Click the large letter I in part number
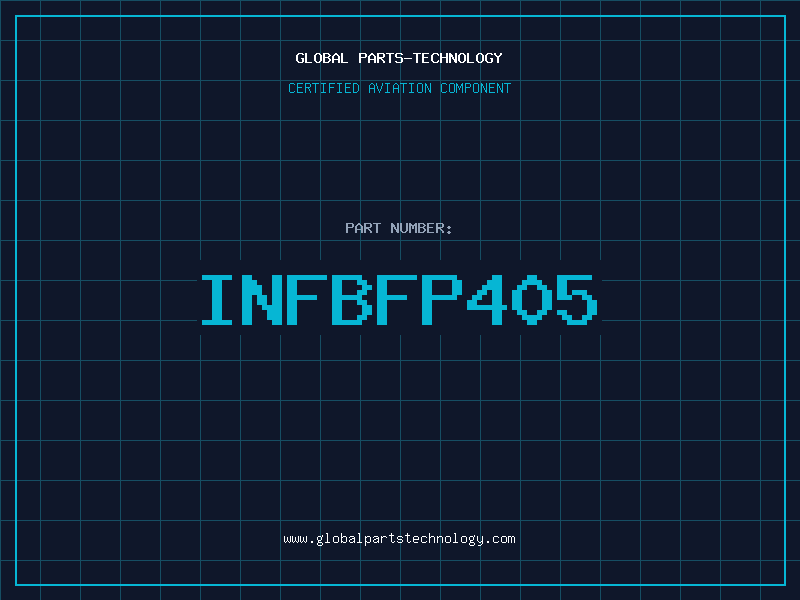800x600 pixels. click(217, 300)
